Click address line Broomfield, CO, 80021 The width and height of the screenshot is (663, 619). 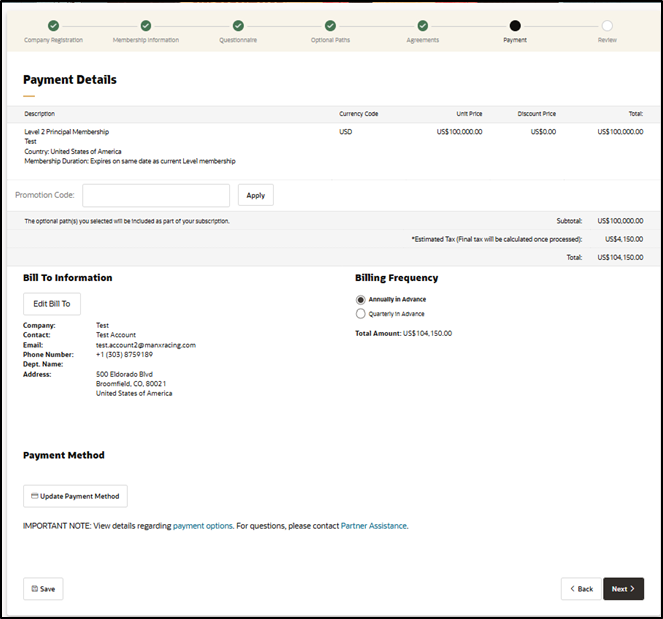coord(131,384)
